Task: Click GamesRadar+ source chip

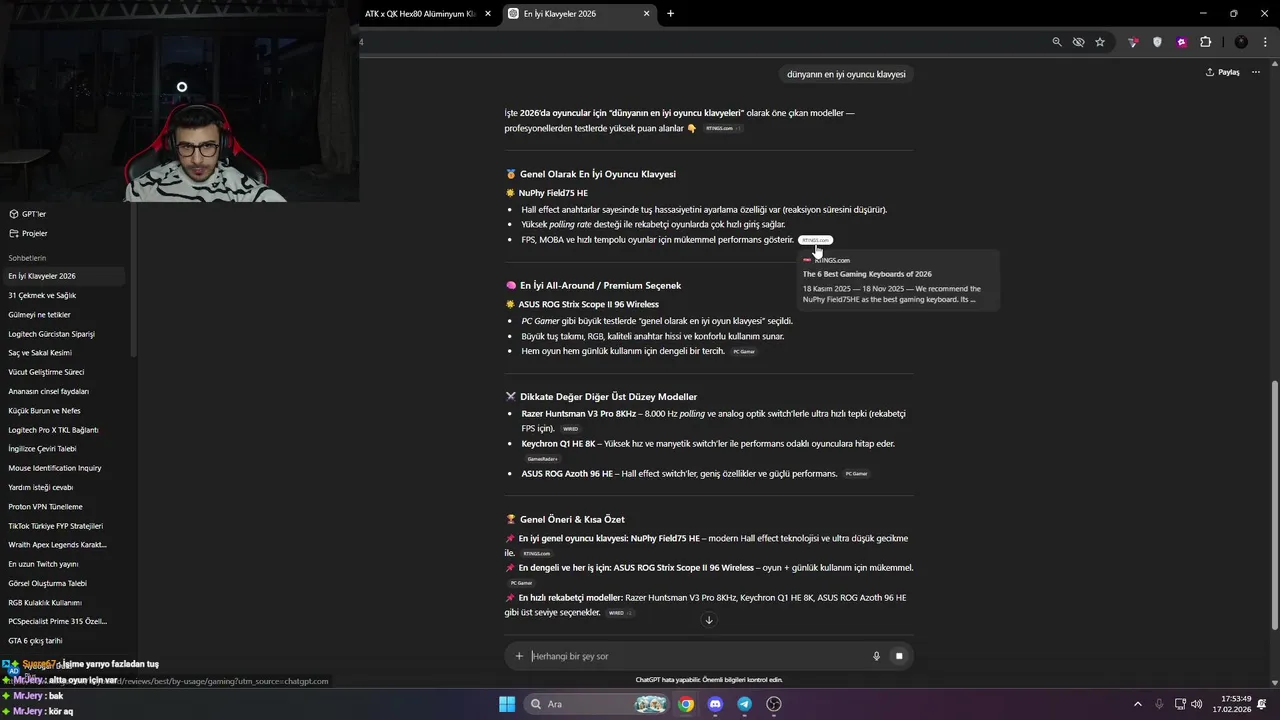Action: coord(542,459)
